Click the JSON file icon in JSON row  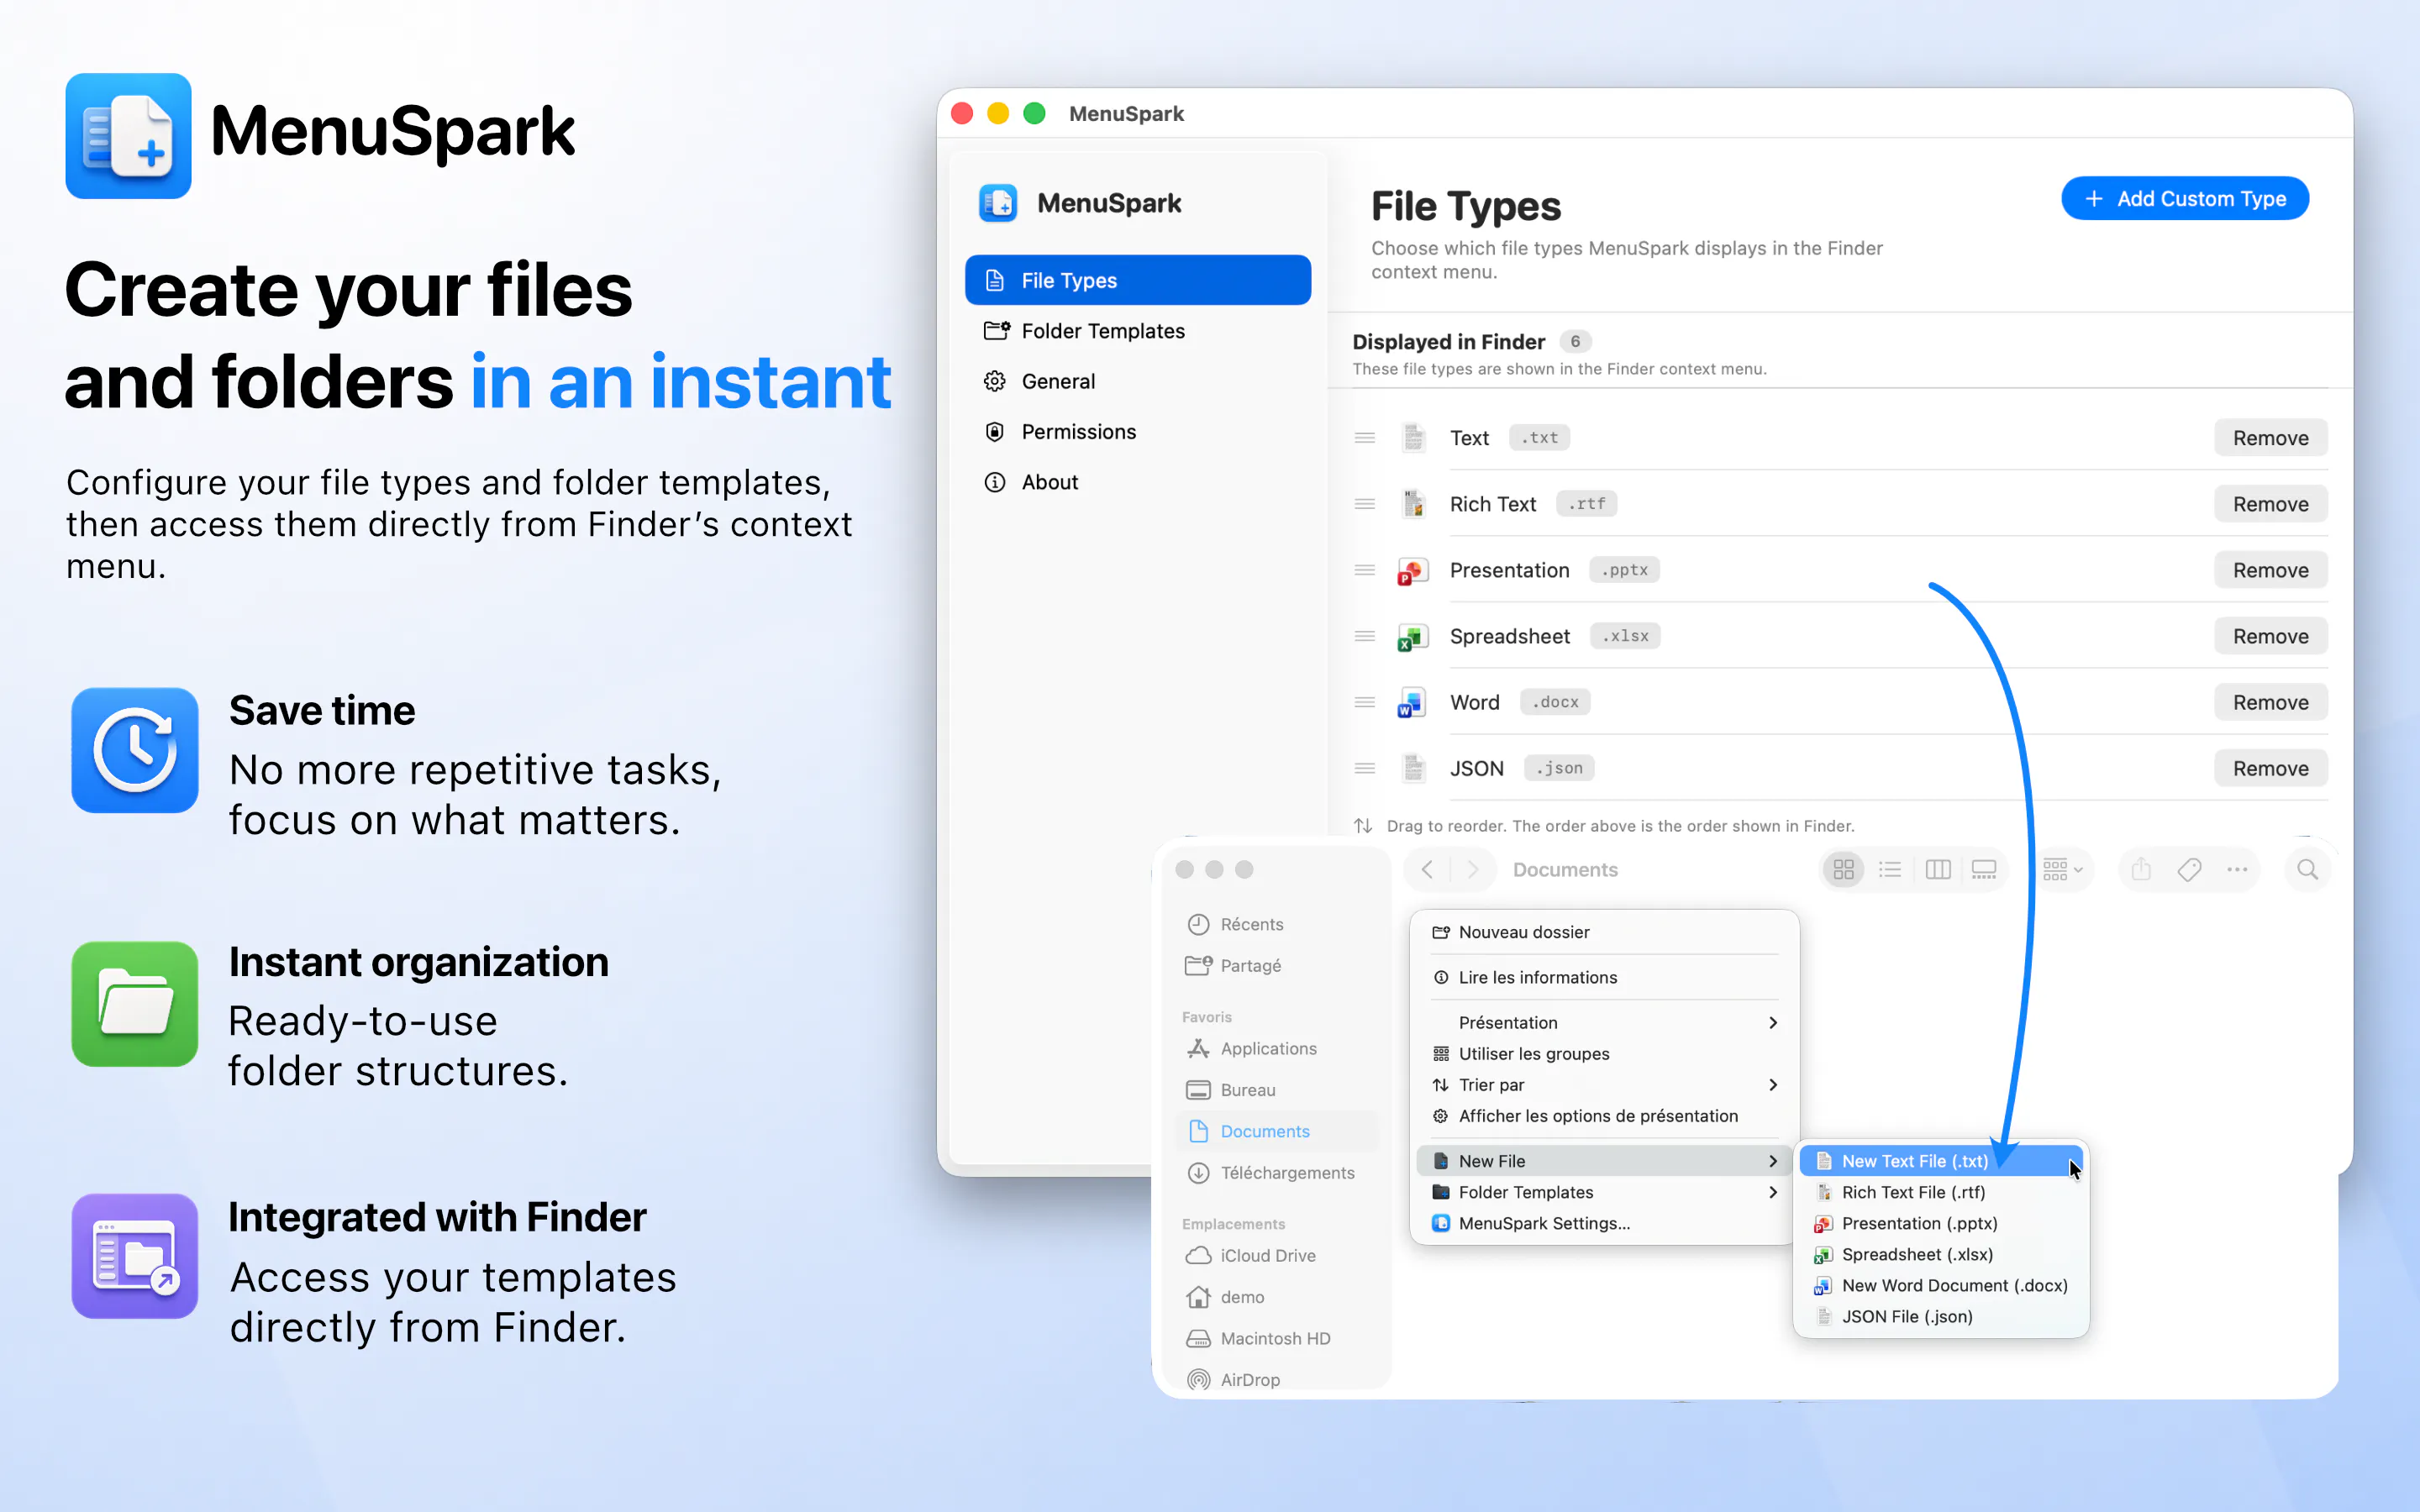coord(1413,768)
